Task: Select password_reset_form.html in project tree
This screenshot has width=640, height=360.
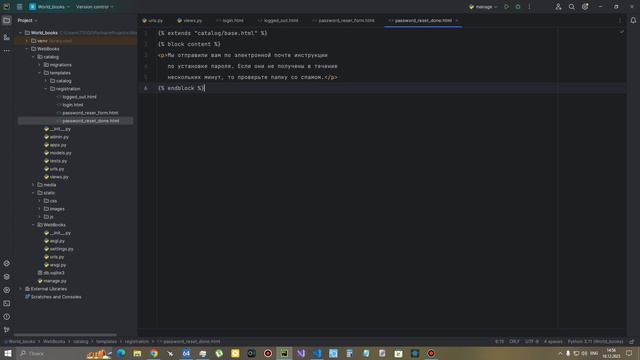Action: click(x=90, y=113)
